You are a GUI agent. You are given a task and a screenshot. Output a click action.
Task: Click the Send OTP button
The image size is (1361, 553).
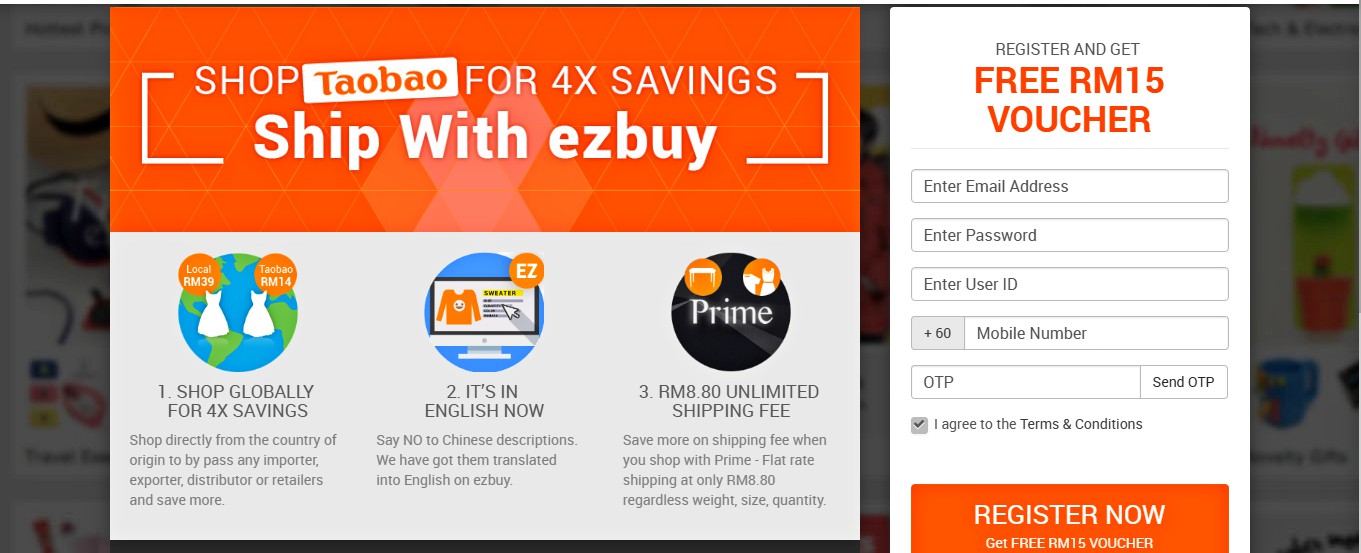pyautogui.click(x=1183, y=382)
